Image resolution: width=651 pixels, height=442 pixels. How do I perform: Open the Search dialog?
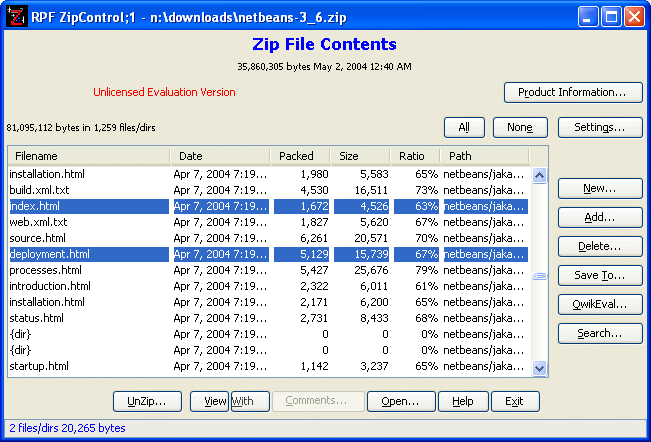[600, 333]
